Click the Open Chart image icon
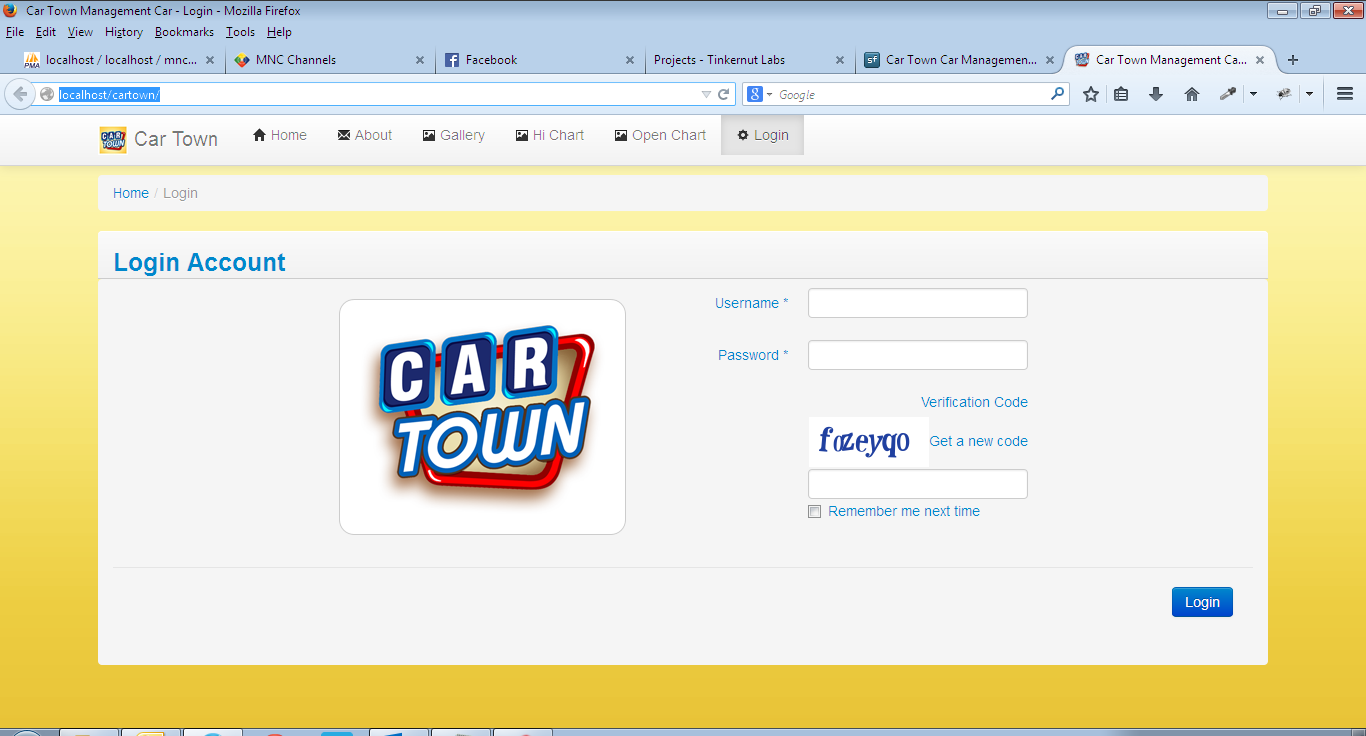 point(621,134)
